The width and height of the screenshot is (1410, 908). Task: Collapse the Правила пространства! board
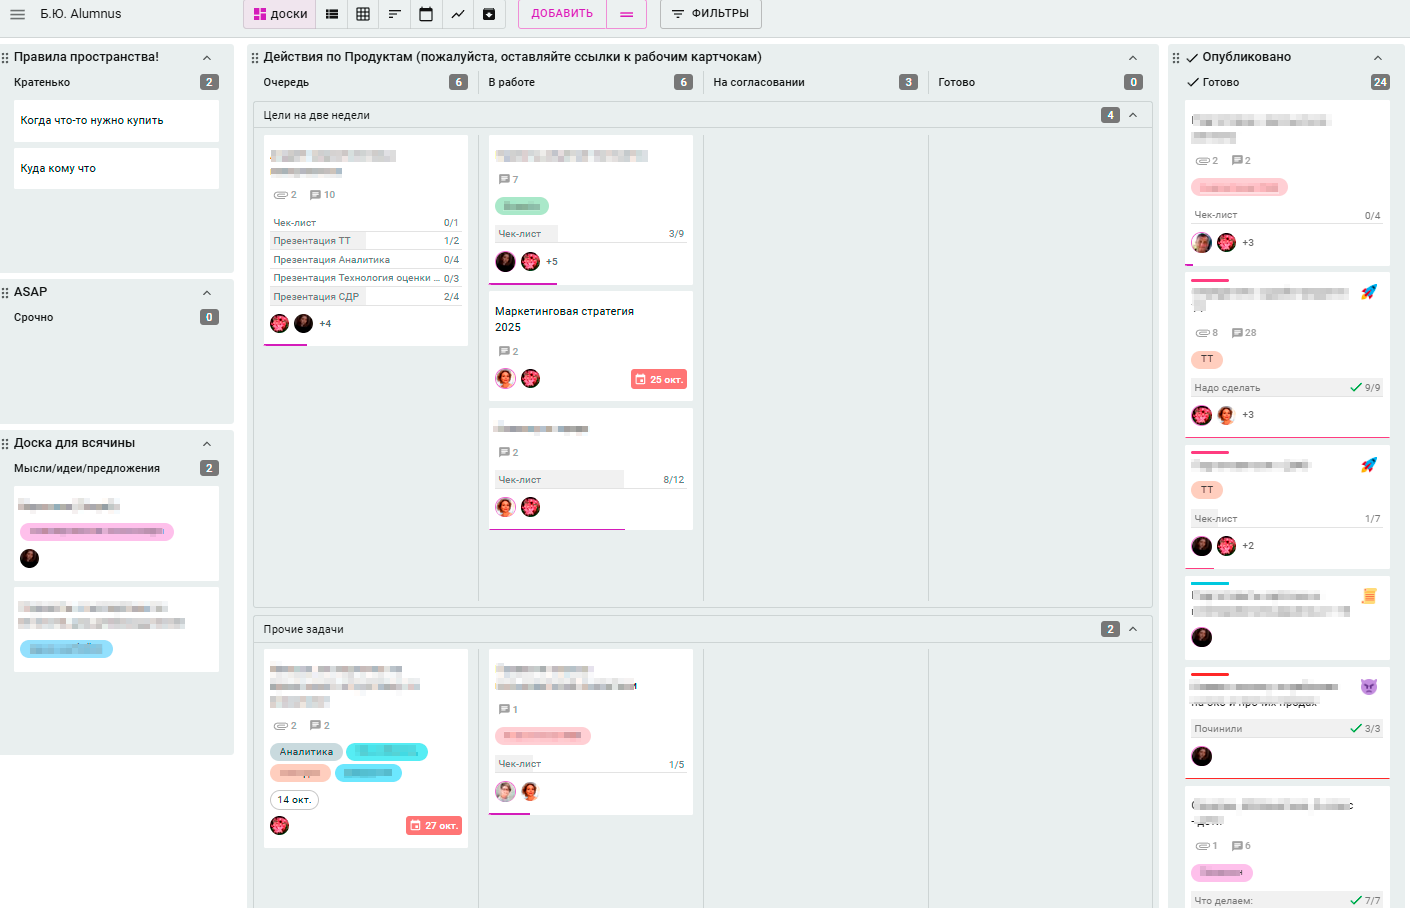207,58
